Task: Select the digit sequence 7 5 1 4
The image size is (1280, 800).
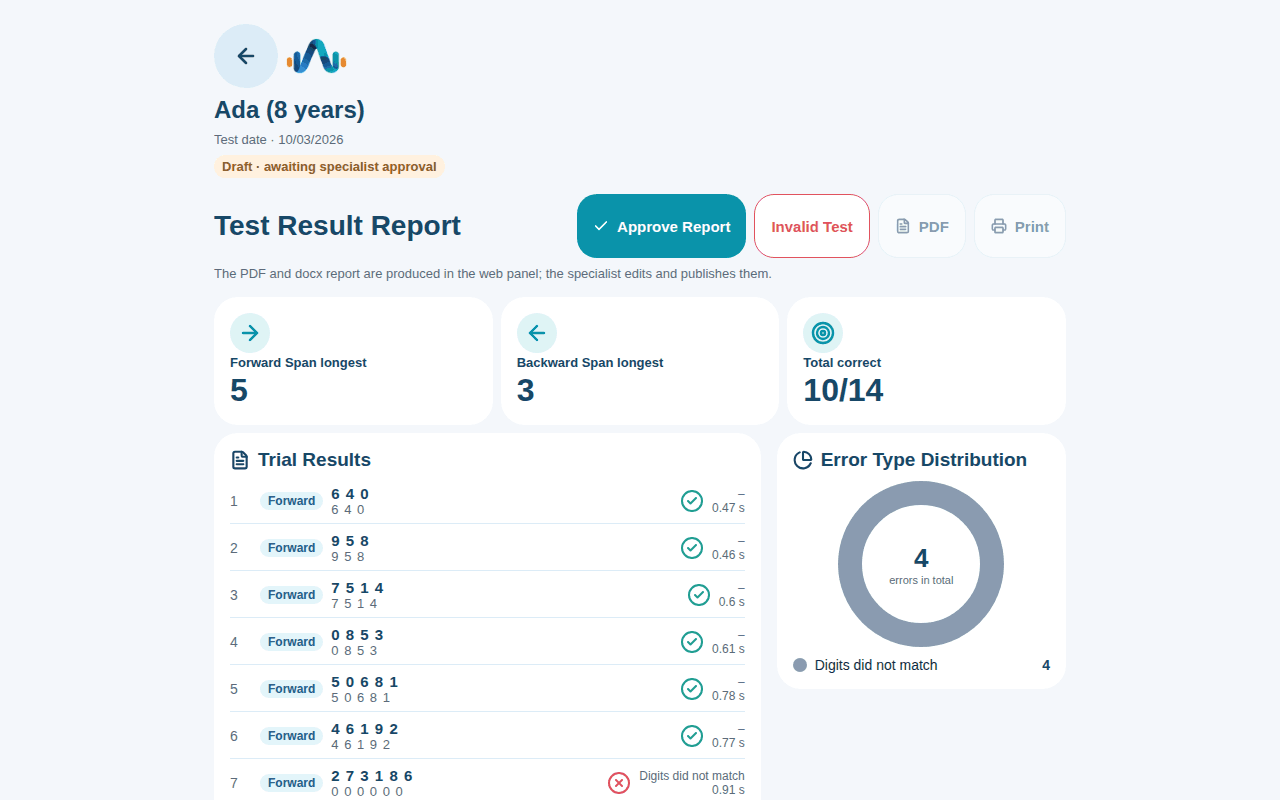Action: point(357,588)
